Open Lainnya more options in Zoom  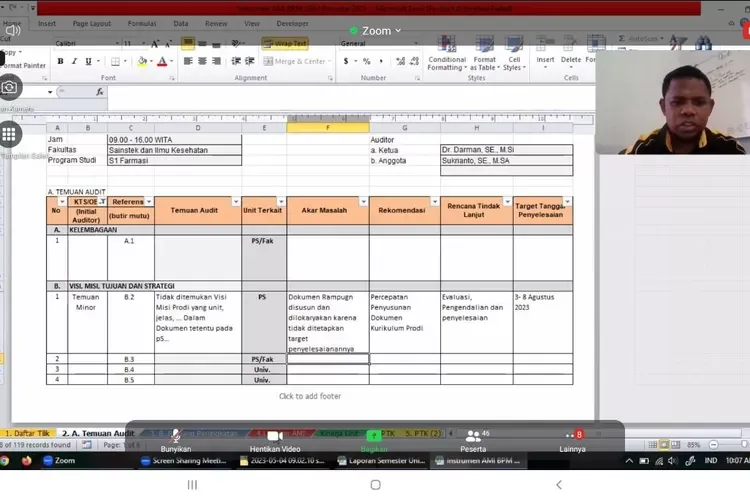click(x=573, y=442)
